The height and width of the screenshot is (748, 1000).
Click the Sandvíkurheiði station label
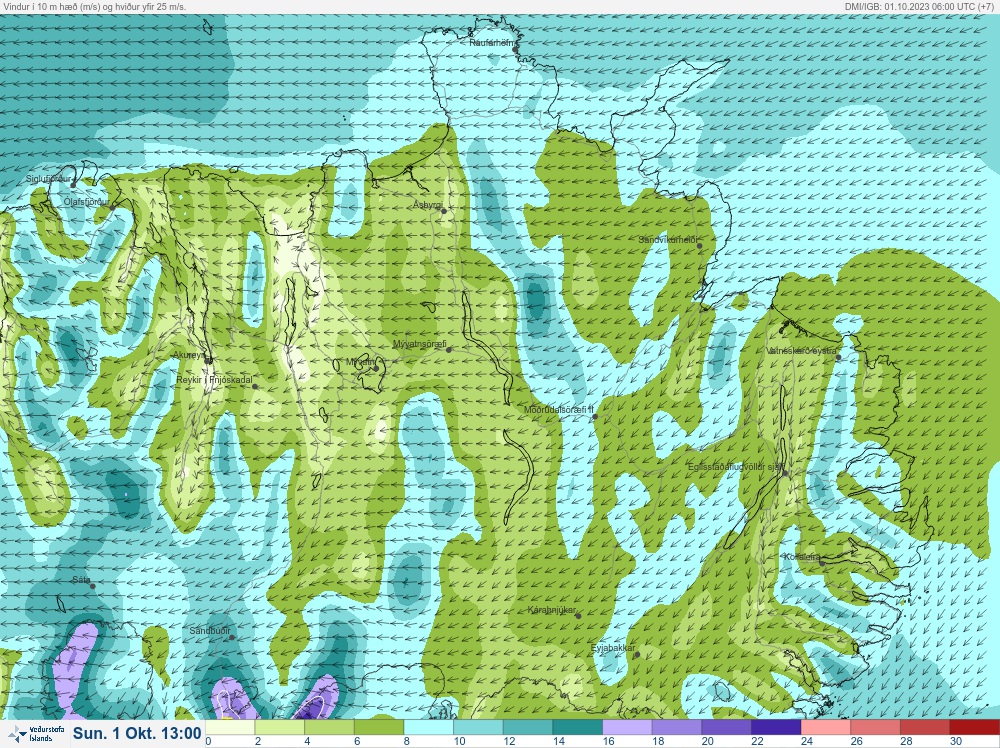tap(668, 240)
